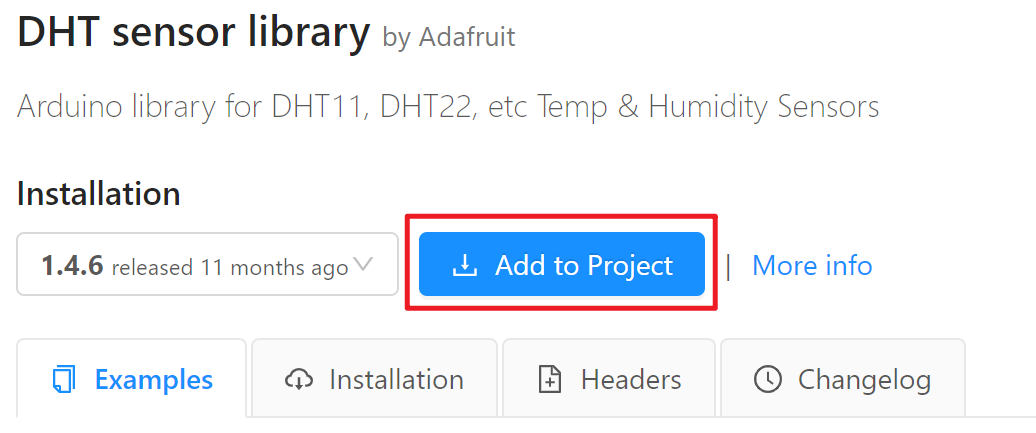Click the clock icon on Changelog tab

coord(767,380)
